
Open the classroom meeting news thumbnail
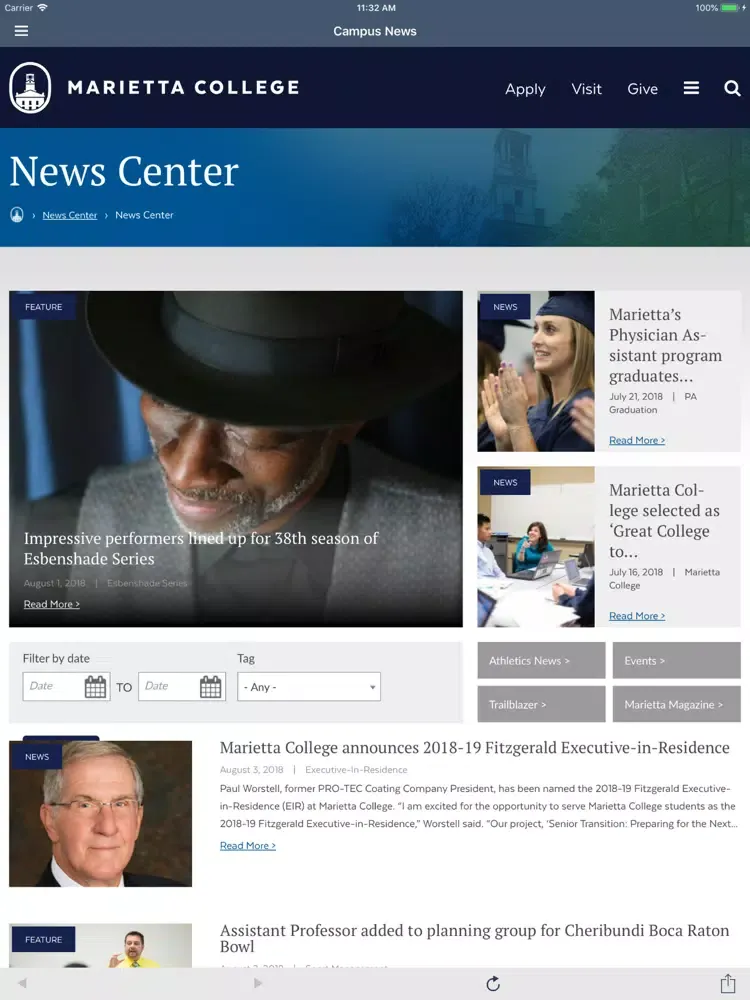[536, 547]
